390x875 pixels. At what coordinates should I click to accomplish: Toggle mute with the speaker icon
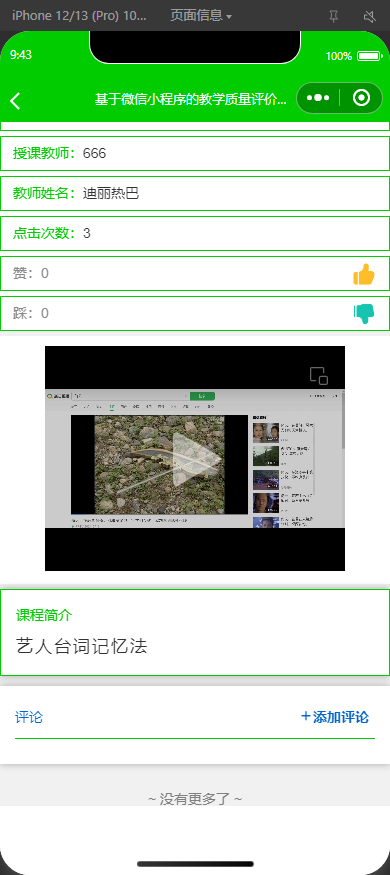(x=369, y=17)
